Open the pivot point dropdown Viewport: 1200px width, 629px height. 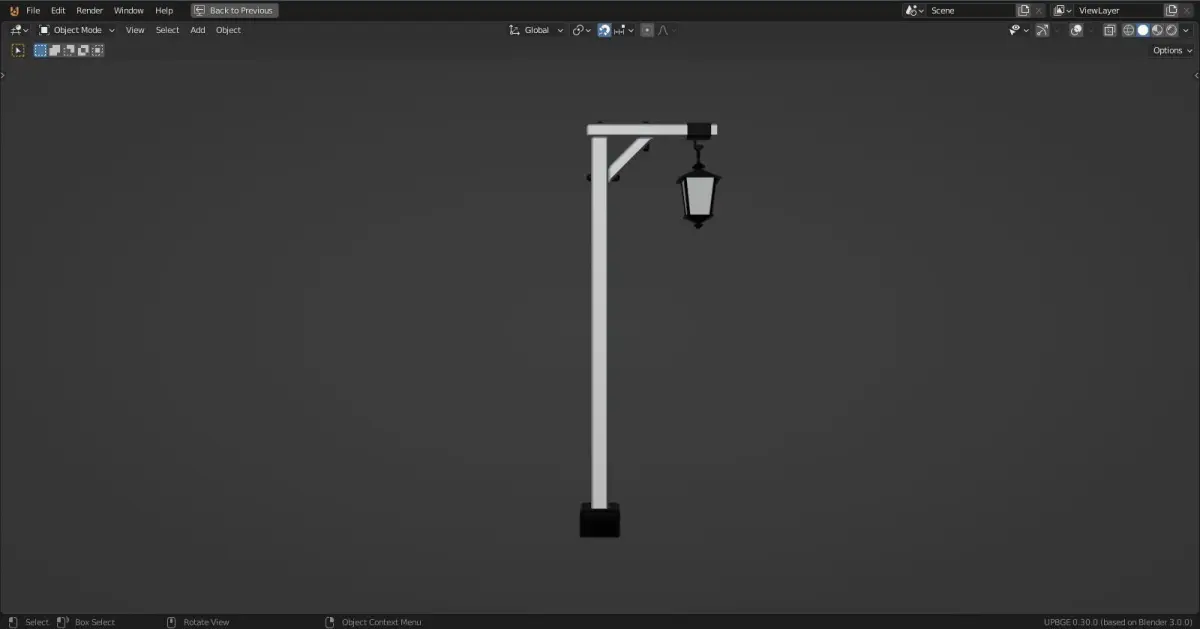(583, 30)
